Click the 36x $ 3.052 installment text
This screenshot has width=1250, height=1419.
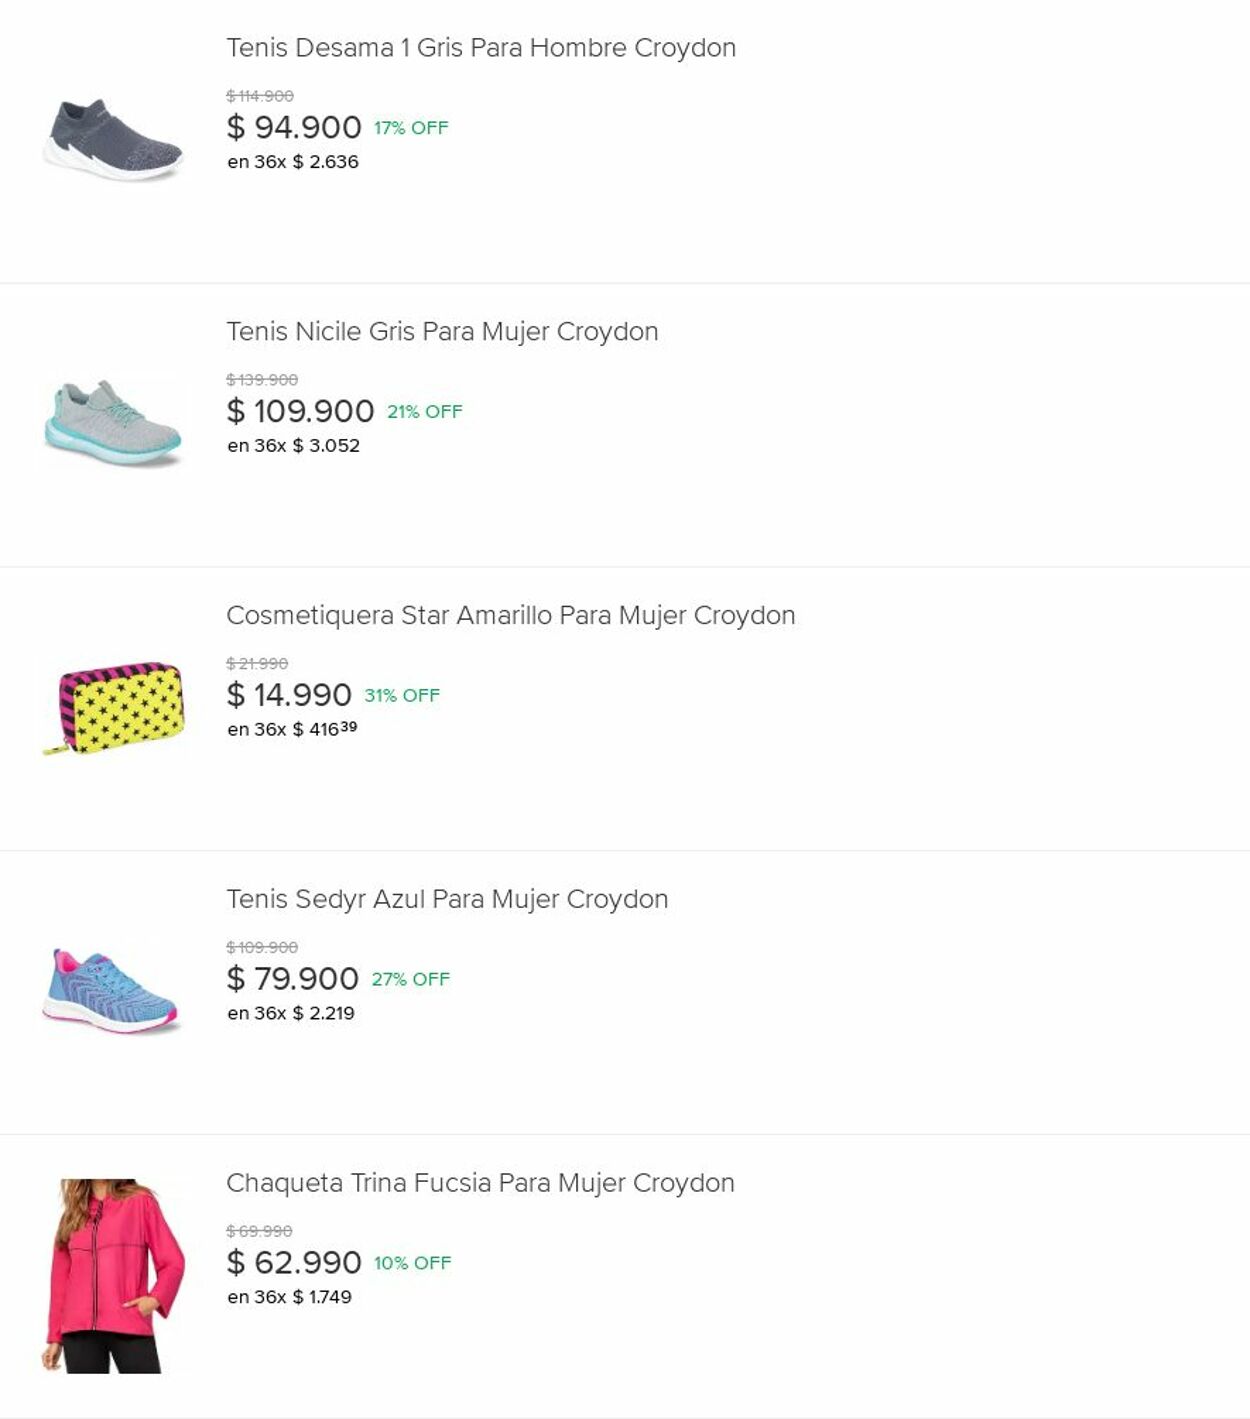[x=293, y=446]
